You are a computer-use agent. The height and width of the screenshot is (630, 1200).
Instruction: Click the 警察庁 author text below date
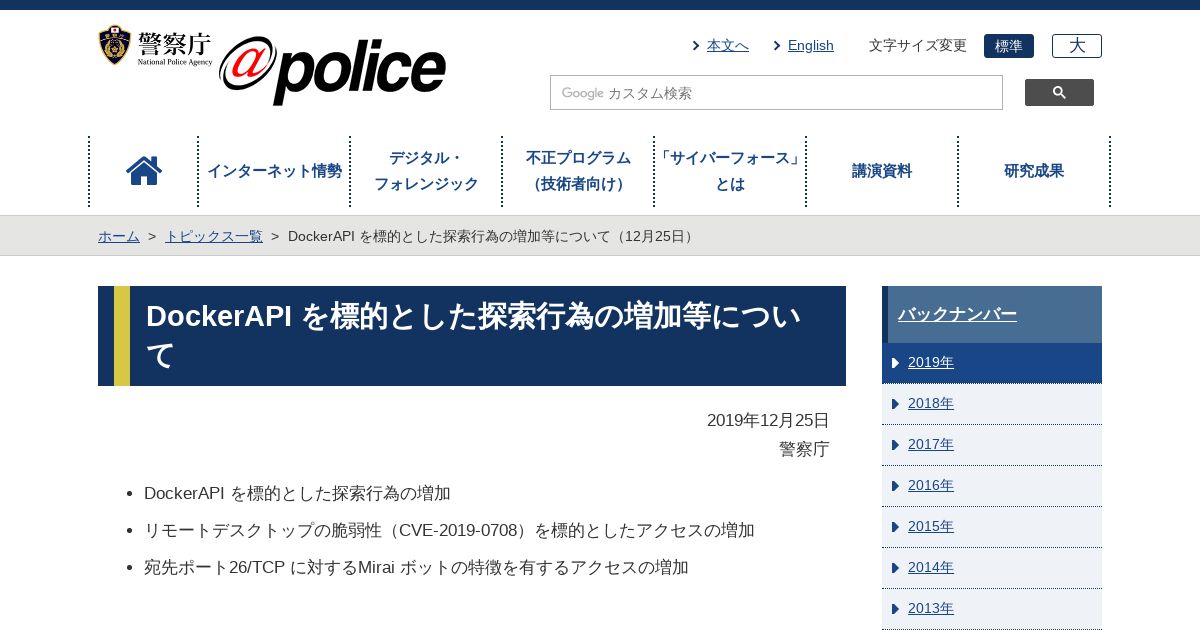click(804, 449)
